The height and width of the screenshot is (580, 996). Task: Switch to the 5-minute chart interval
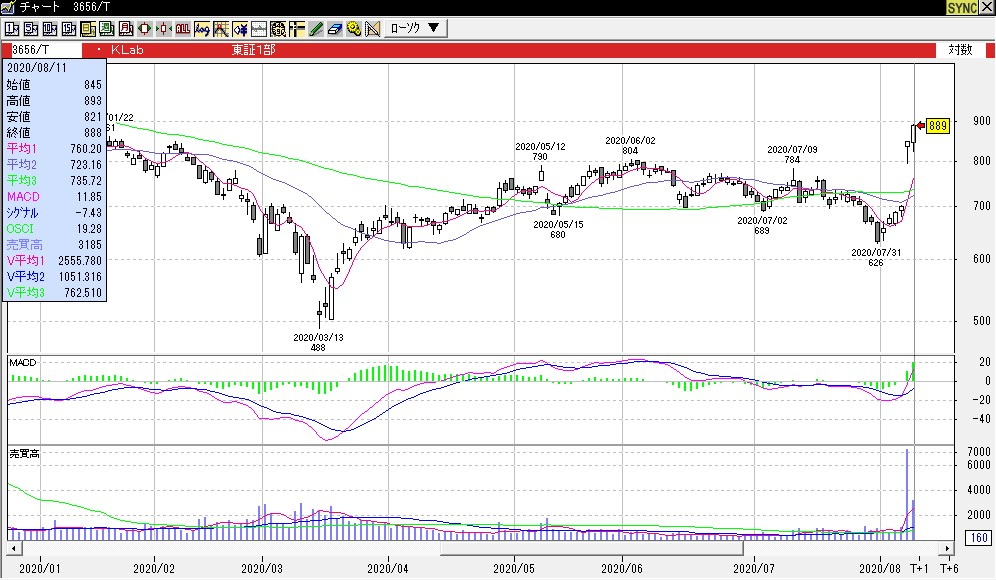pos(30,28)
